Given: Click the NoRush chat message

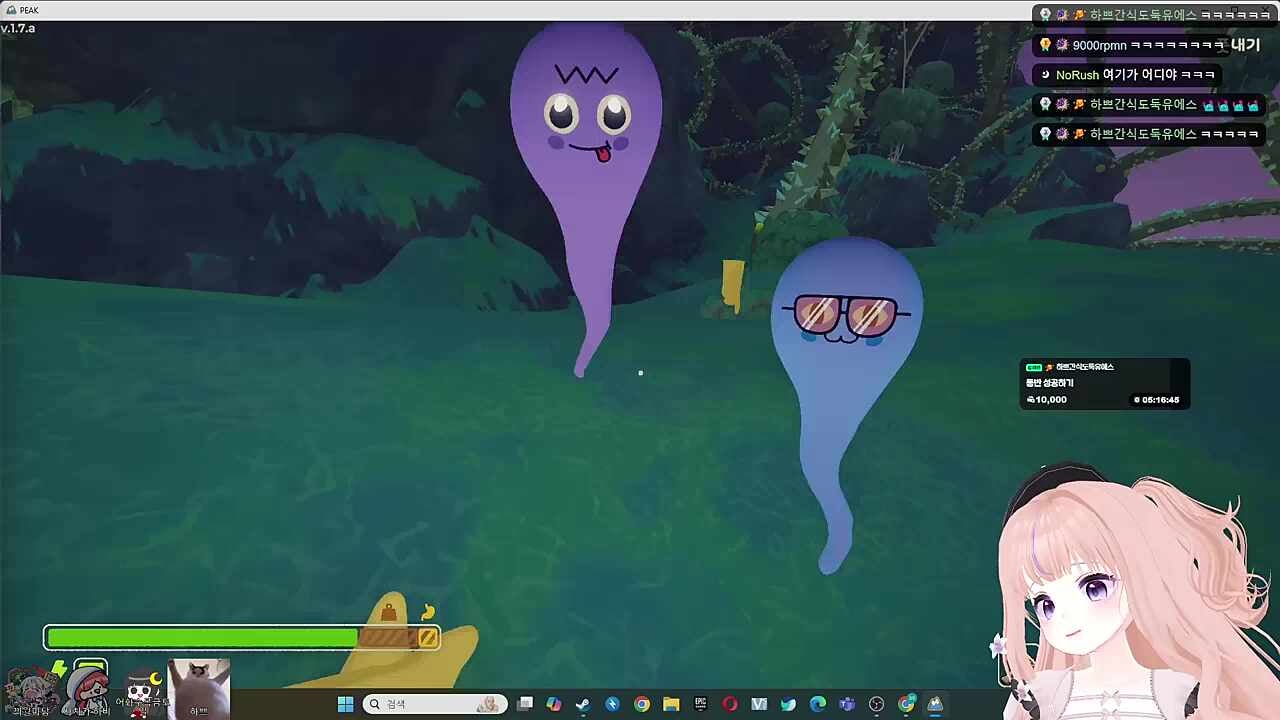Looking at the screenshot, I should [1127, 75].
